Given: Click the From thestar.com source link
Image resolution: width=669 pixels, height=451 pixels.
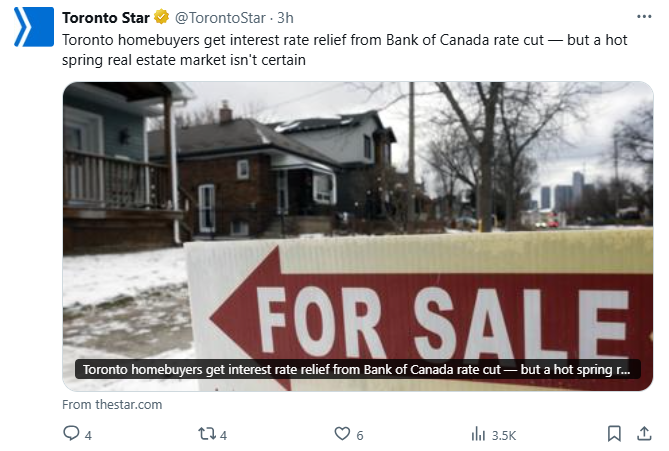Looking at the screenshot, I should tap(111, 404).
